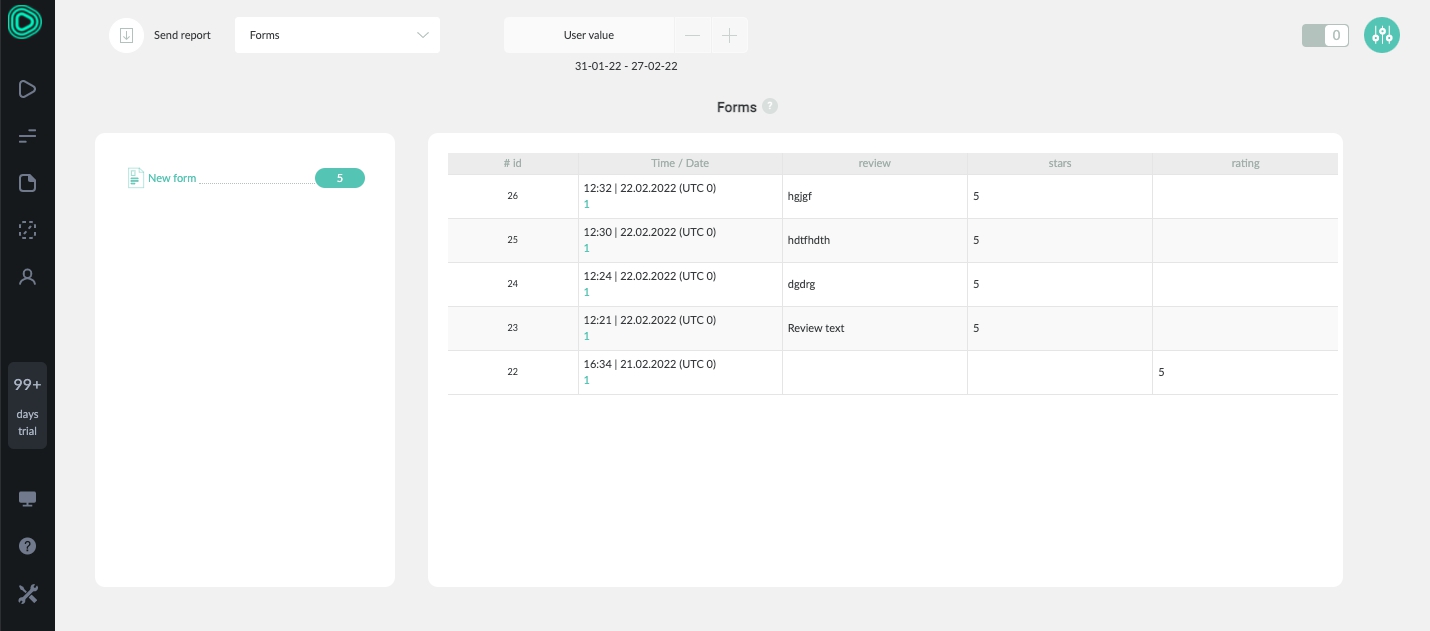Click the minus button beside User value

692,35
